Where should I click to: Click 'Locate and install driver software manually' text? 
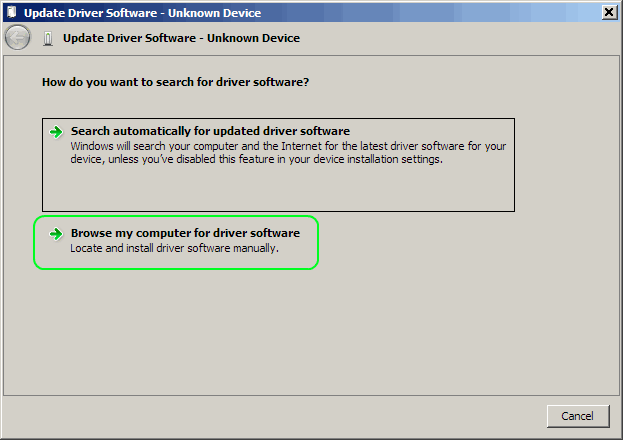(174, 249)
